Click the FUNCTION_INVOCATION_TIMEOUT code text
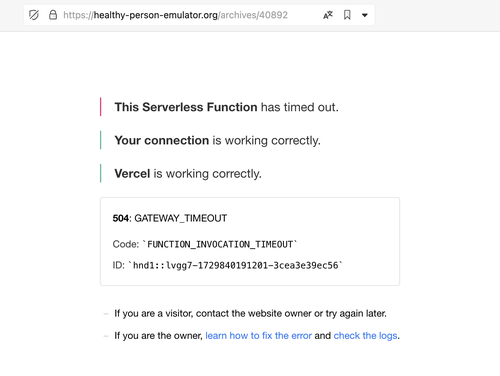Screen dimensions: 500x376 [220, 244]
